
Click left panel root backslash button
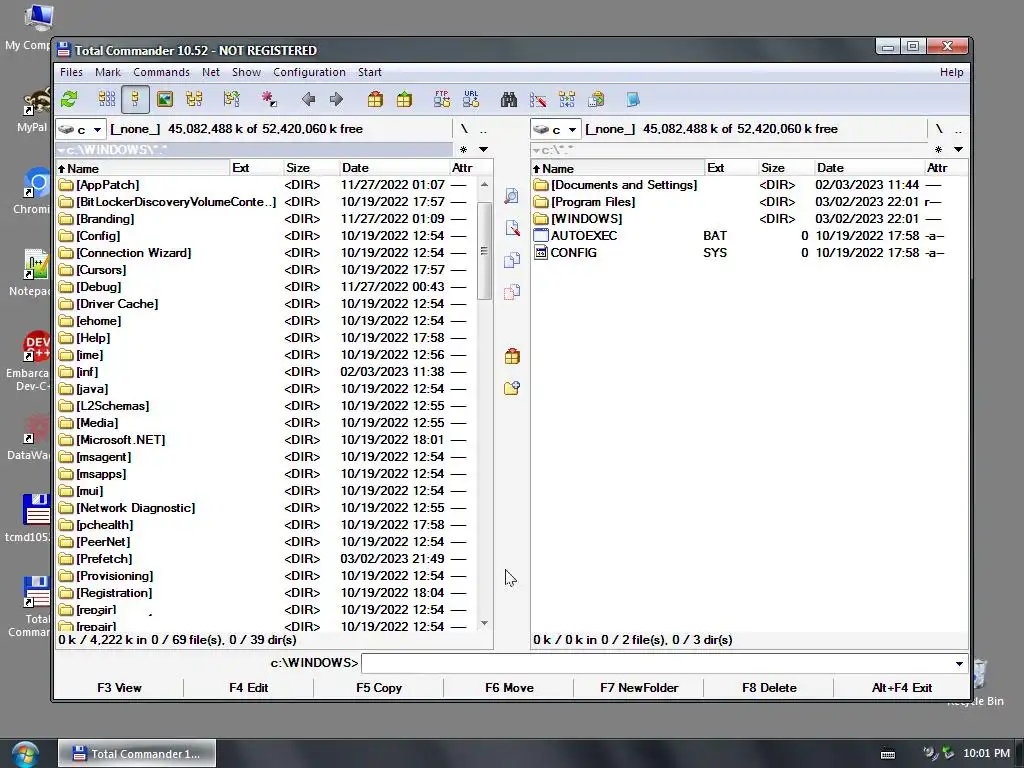coord(464,129)
